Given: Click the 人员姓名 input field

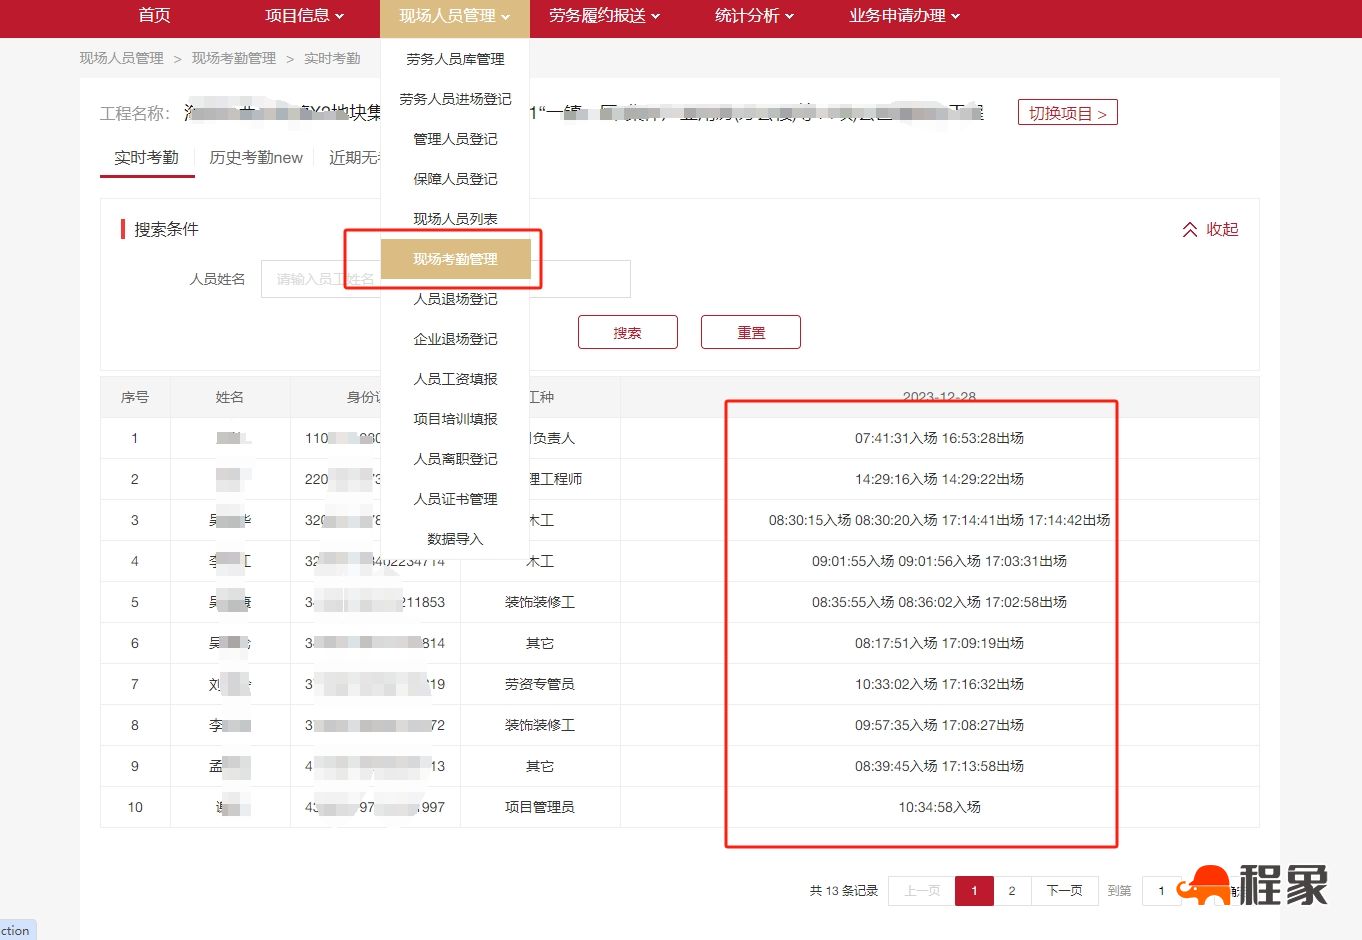Looking at the screenshot, I should coord(445,279).
